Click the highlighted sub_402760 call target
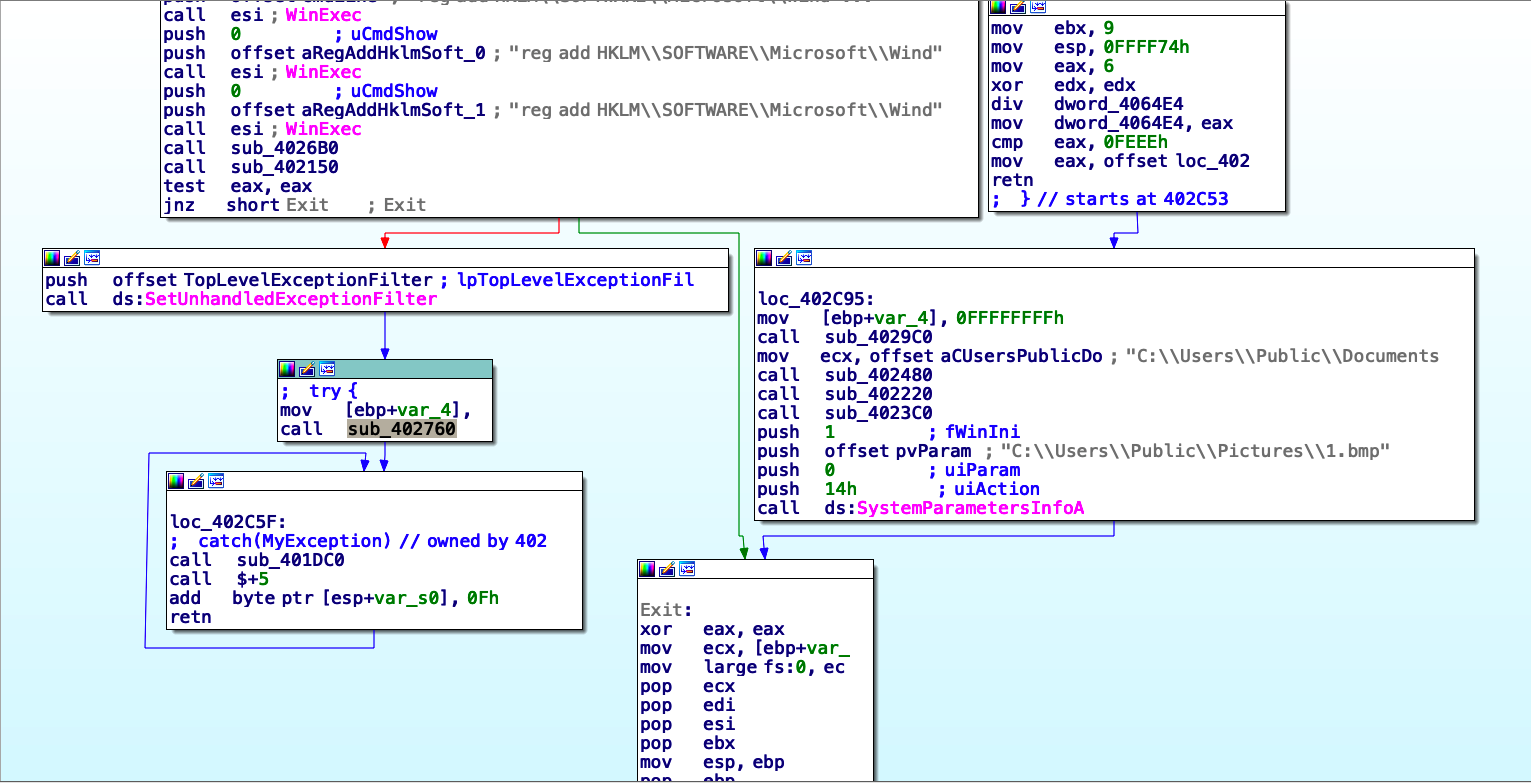This screenshot has height=783, width=1531. pyautogui.click(x=401, y=429)
